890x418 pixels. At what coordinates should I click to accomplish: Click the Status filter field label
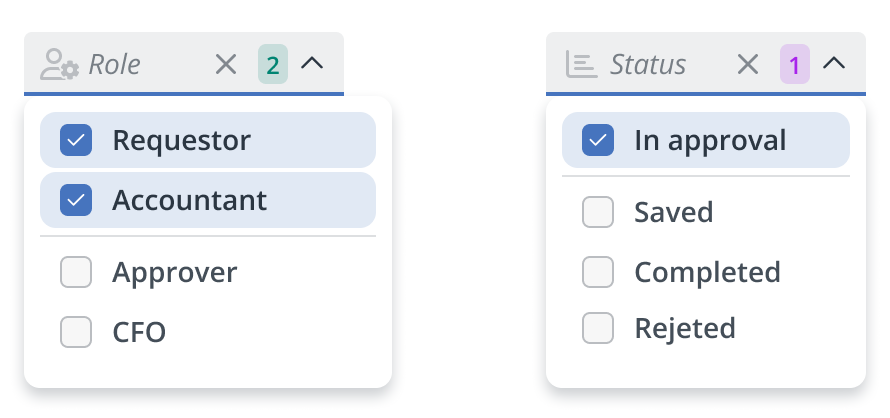(x=648, y=65)
